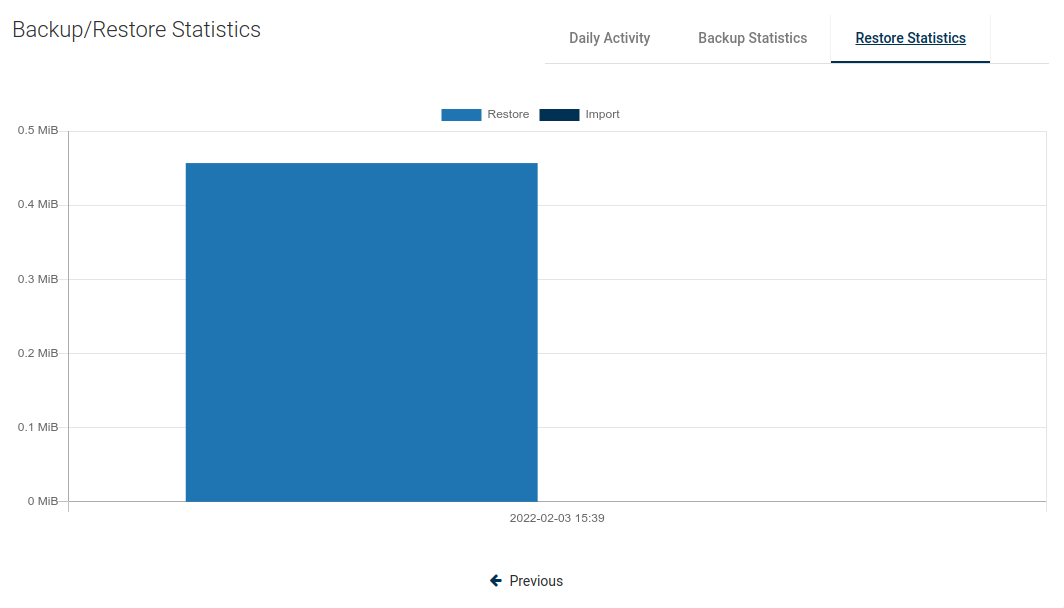Click the Backup/Restore Statistics page heading
This screenshot has width=1064, height=608.
[x=136, y=30]
